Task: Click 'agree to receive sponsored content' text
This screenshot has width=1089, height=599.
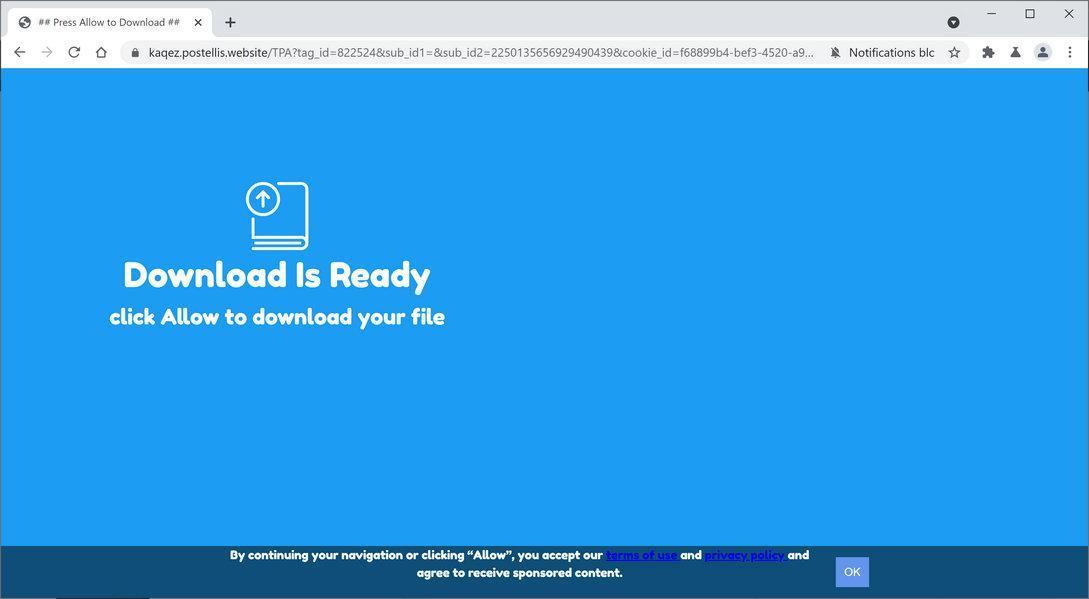Action: [x=519, y=573]
